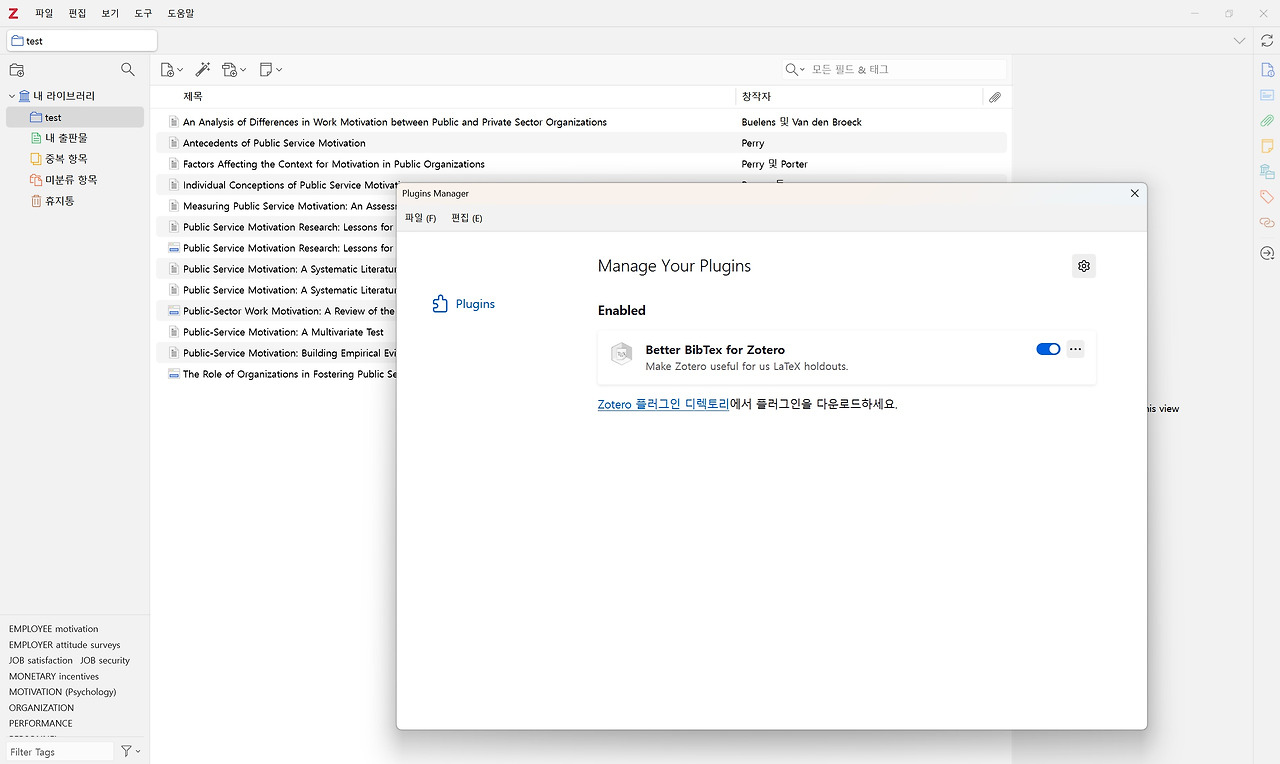Open the New Item dropdown in toolbar
This screenshot has height=764, width=1280.
[171, 69]
